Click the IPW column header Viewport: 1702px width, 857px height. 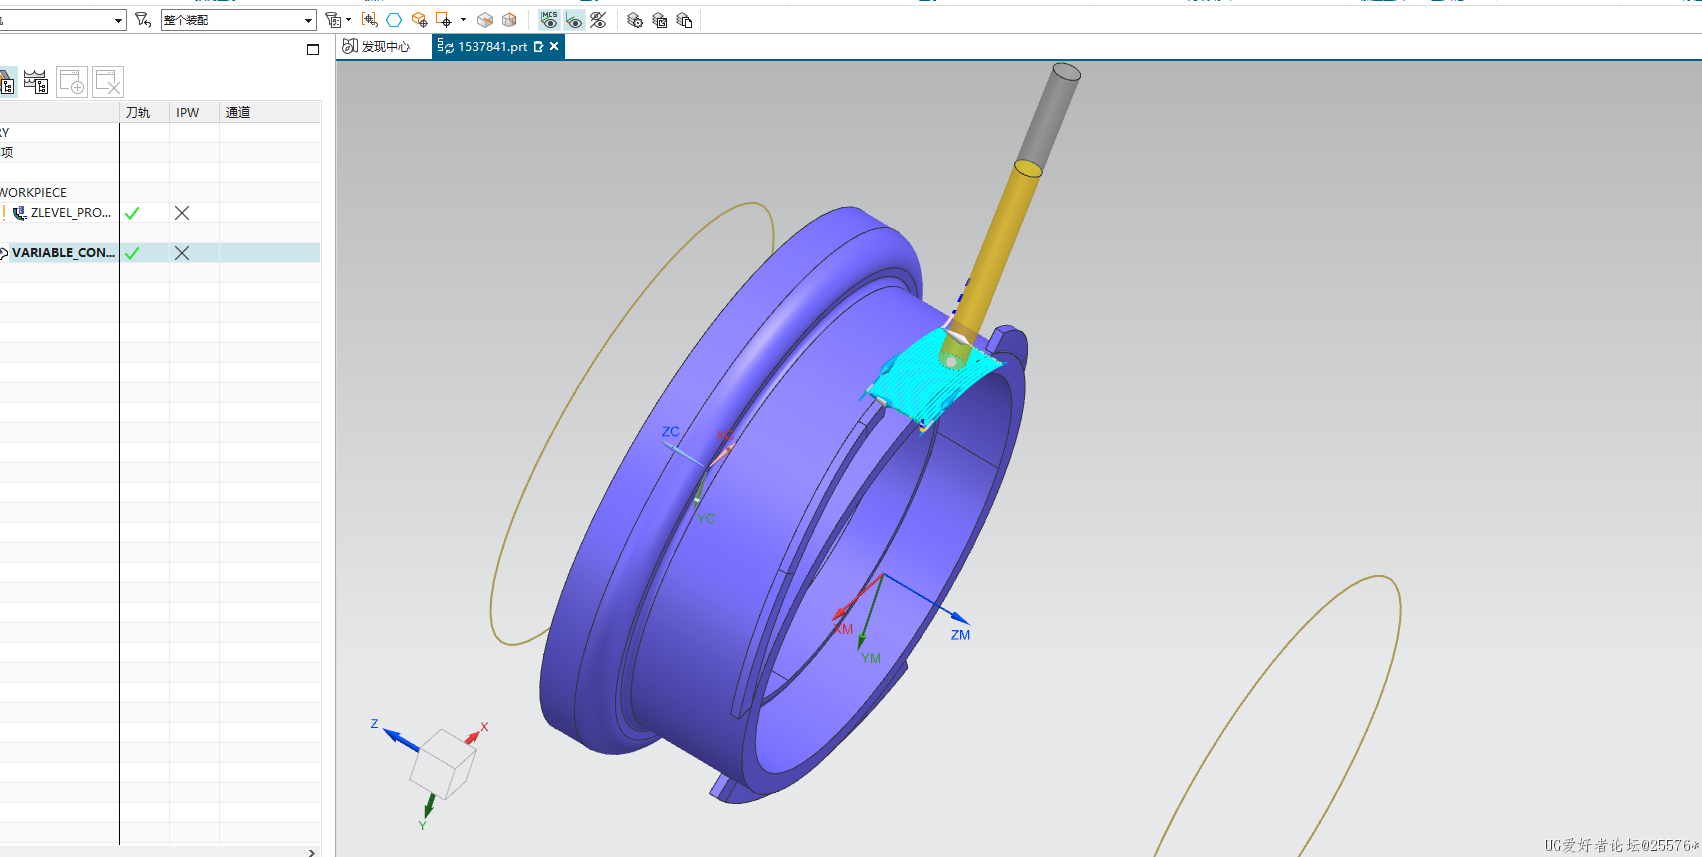[x=194, y=112]
